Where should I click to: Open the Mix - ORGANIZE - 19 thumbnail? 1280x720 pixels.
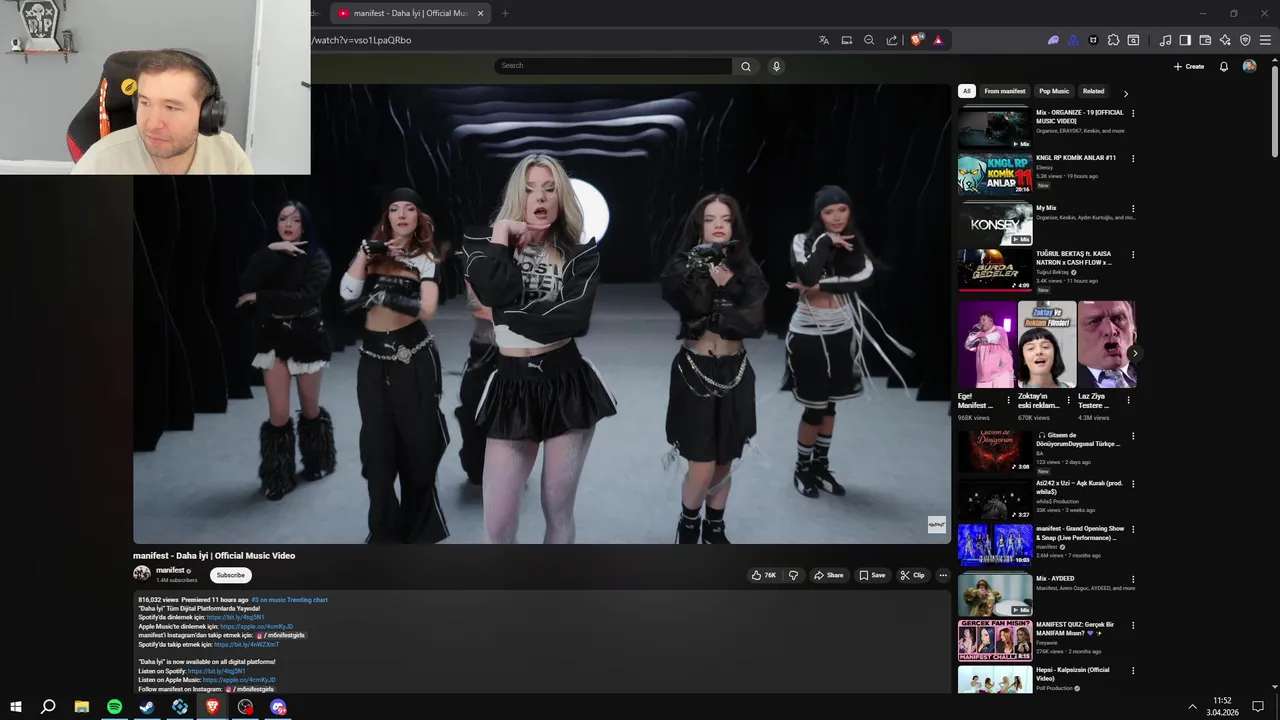pyautogui.click(x=995, y=128)
